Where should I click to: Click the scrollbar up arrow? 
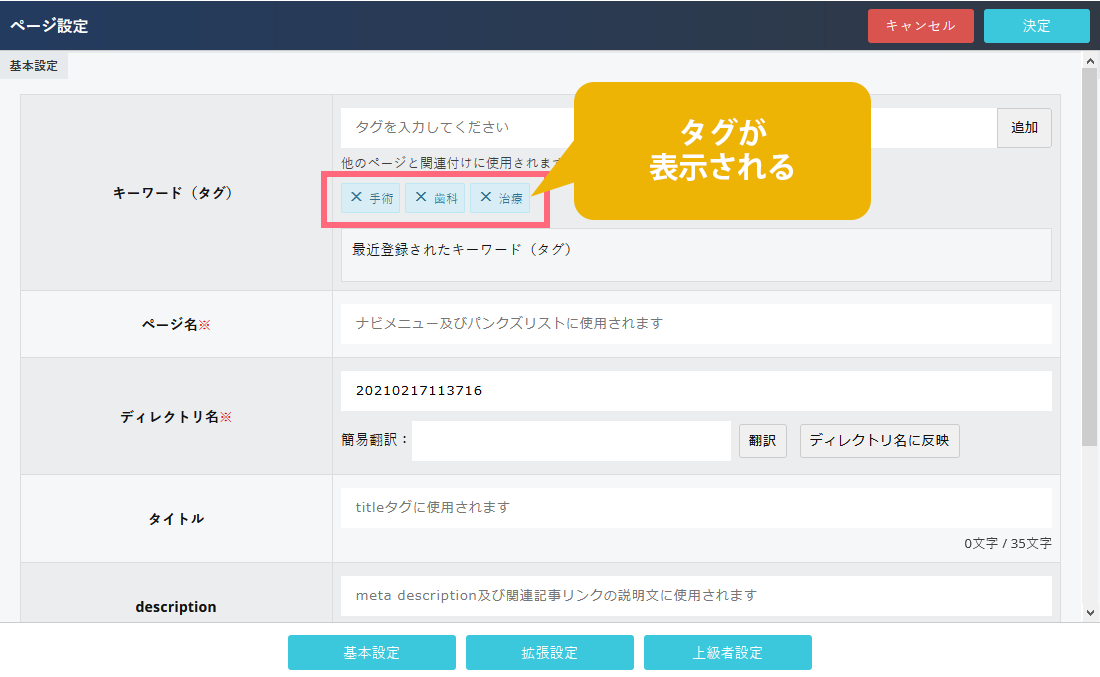point(1090,61)
